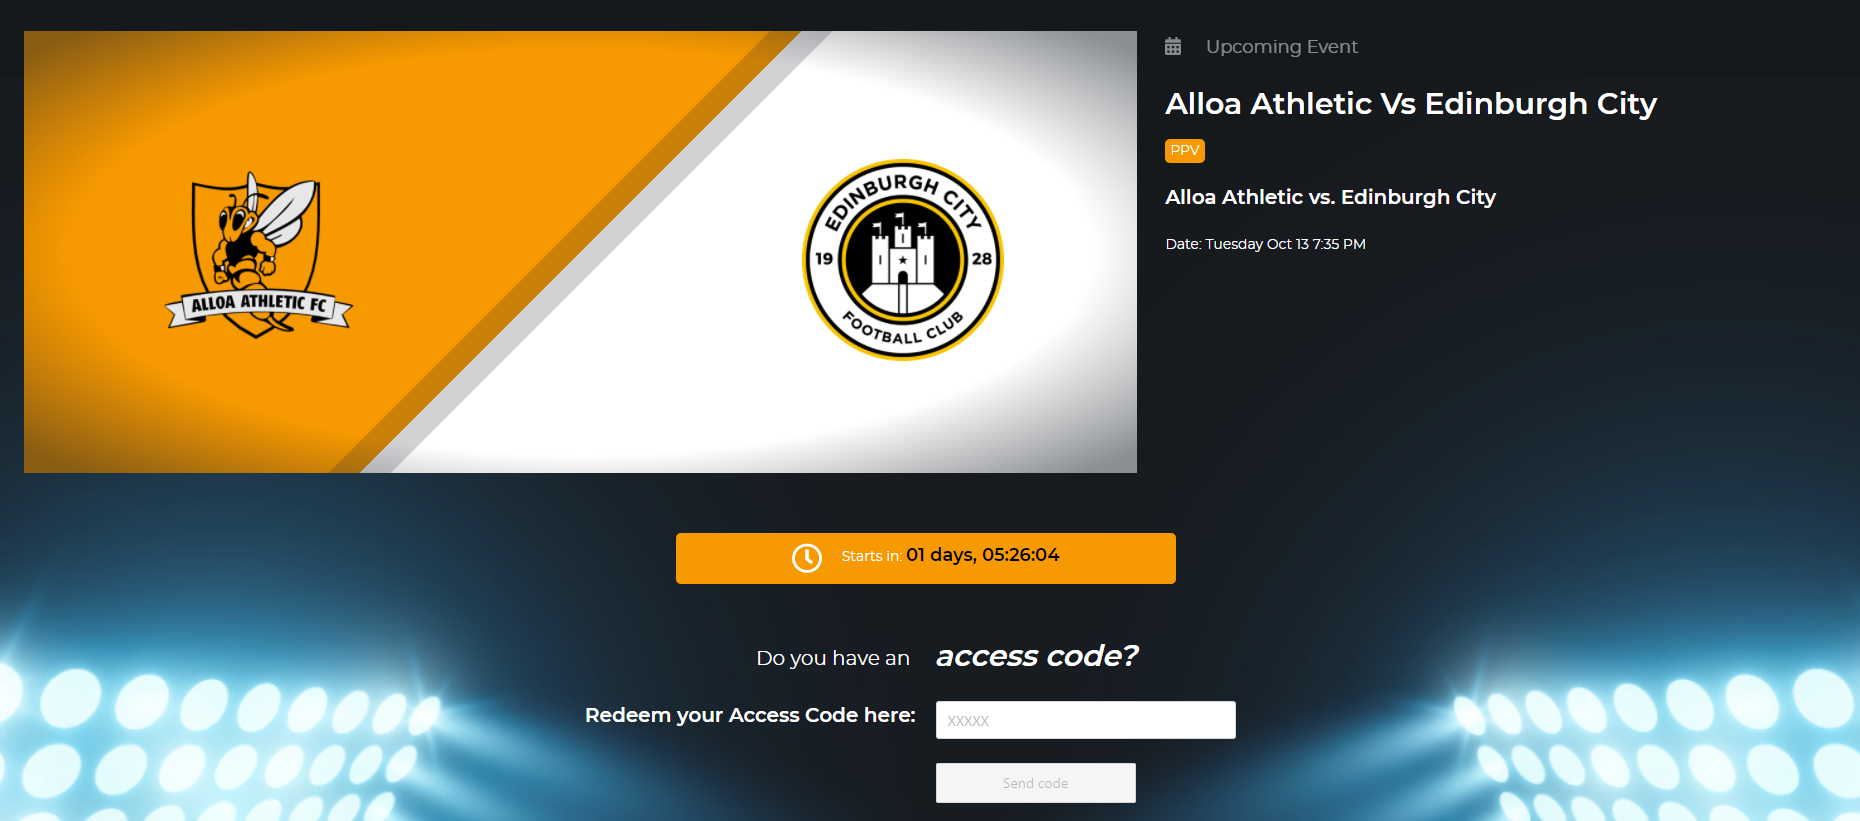Image resolution: width=1860 pixels, height=821 pixels.
Task: Click the Date: Tuesday Oct 13 7:35 PM text
Action: point(1265,244)
